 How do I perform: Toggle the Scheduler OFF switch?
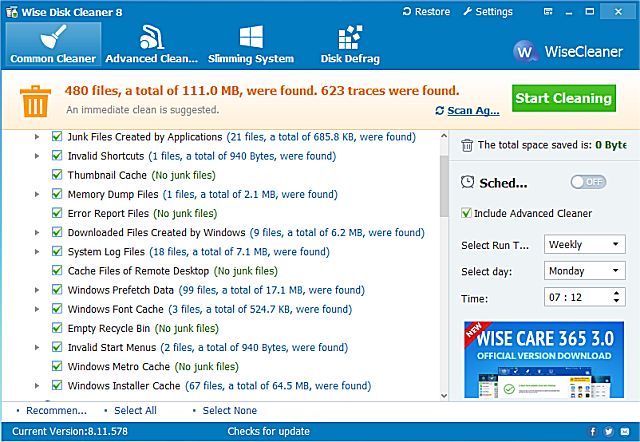click(x=588, y=182)
